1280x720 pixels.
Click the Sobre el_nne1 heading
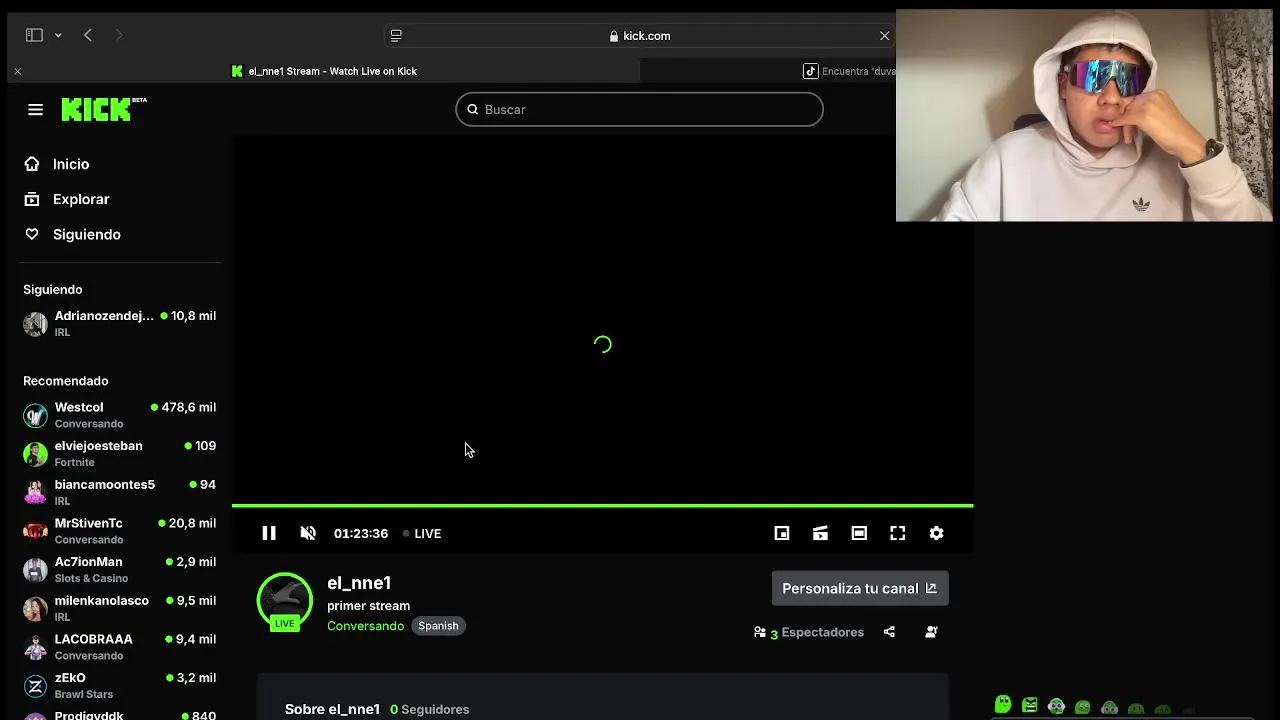(332, 709)
